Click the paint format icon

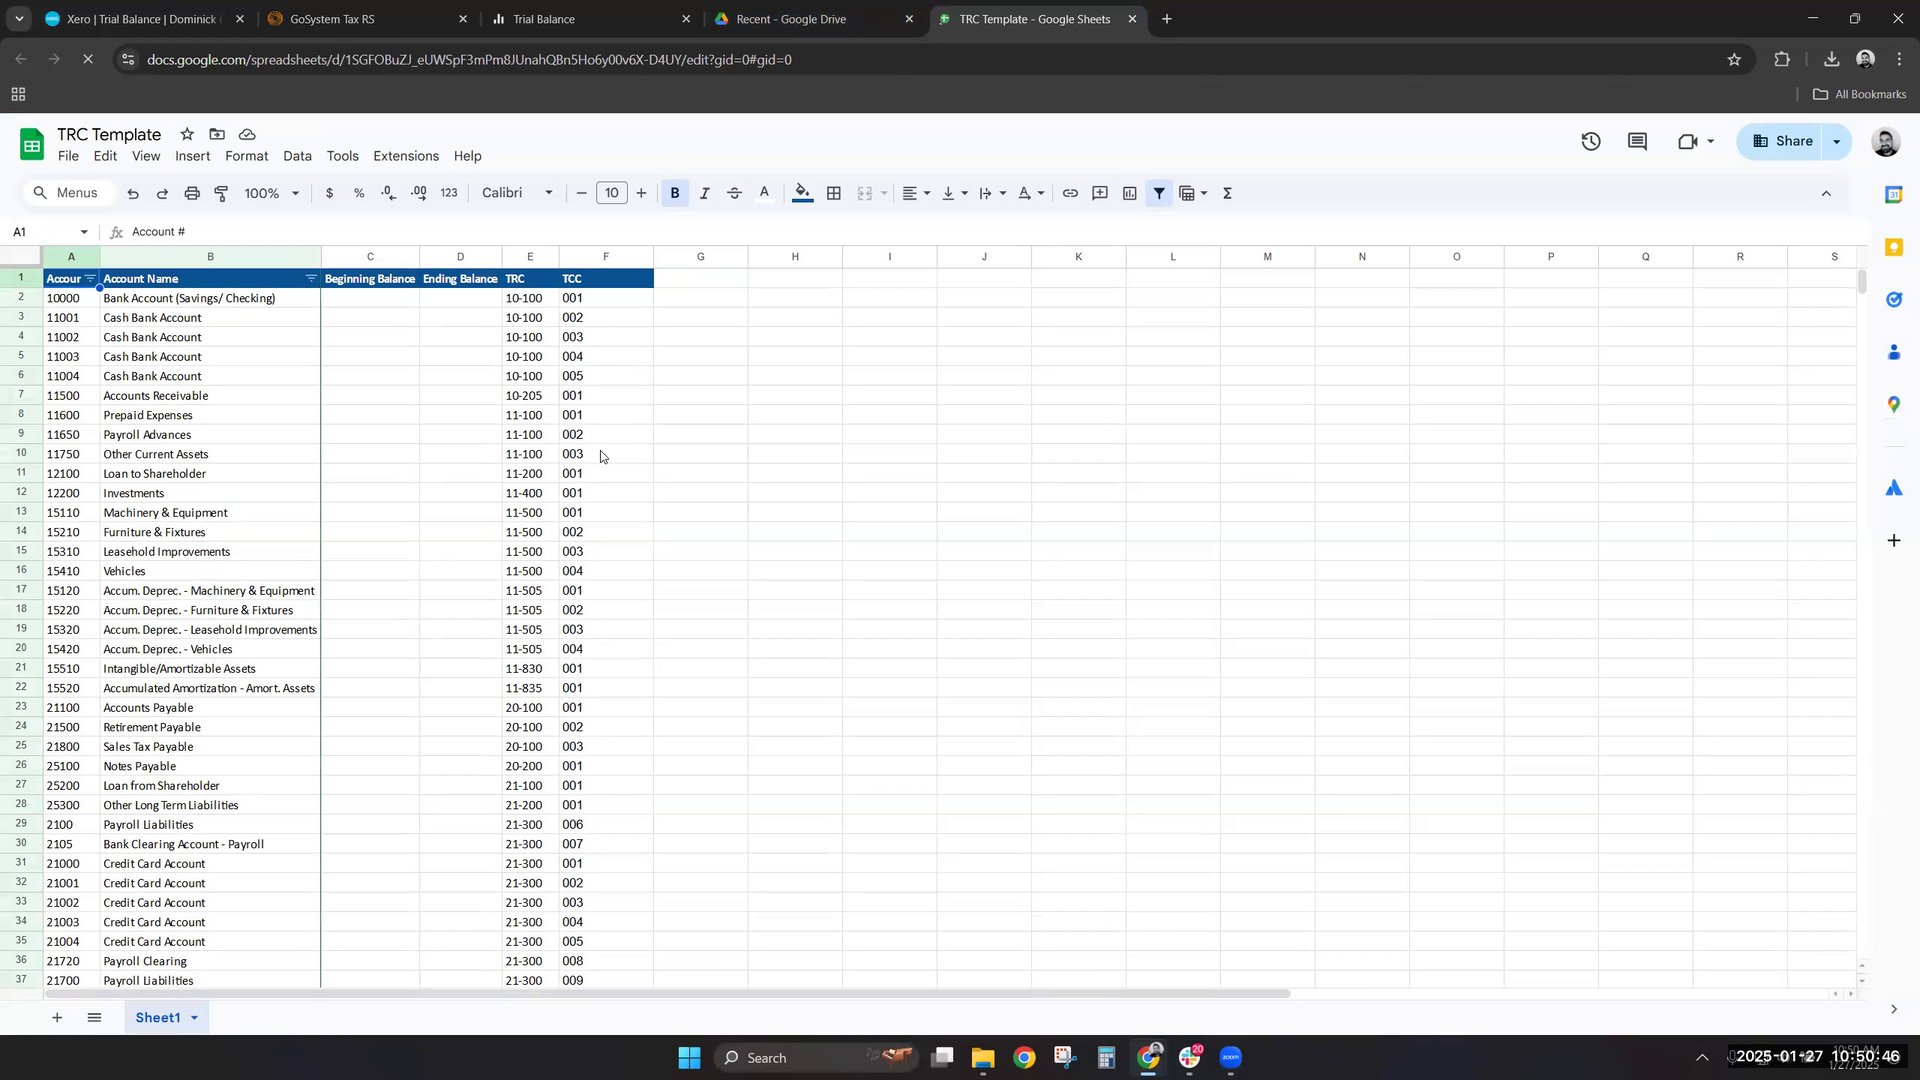pyautogui.click(x=221, y=193)
